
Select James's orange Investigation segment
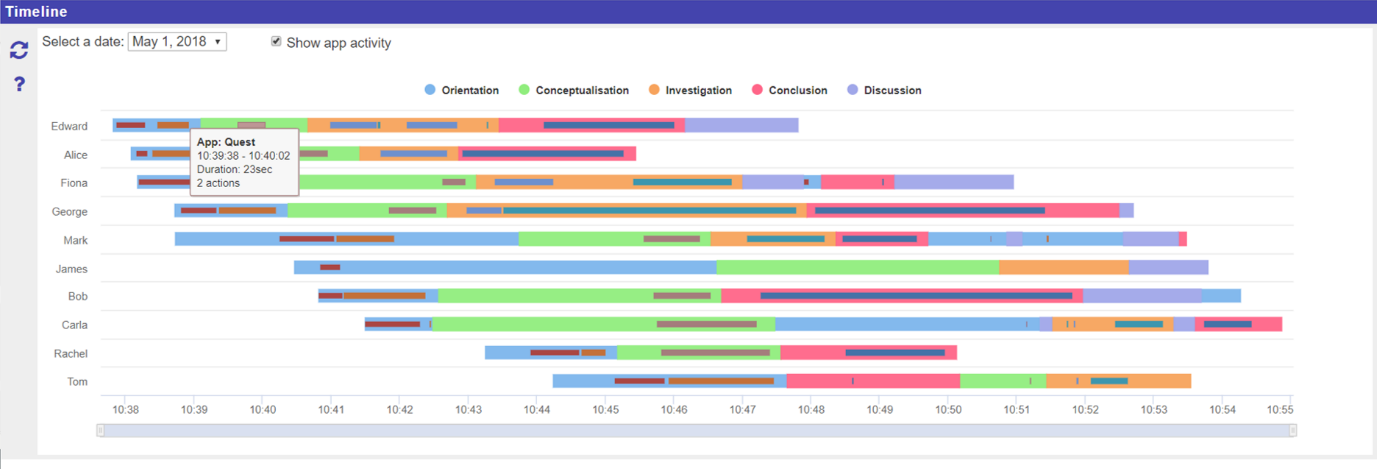click(1063, 267)
